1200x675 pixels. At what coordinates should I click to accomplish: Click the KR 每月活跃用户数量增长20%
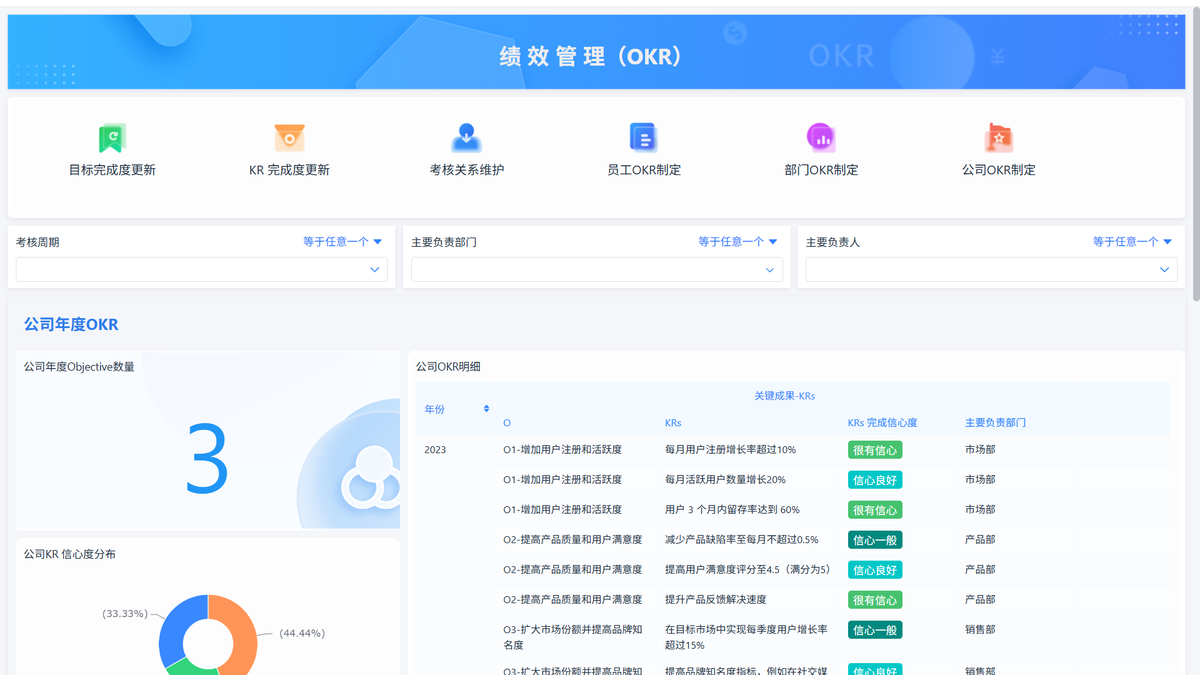(725, 480)
